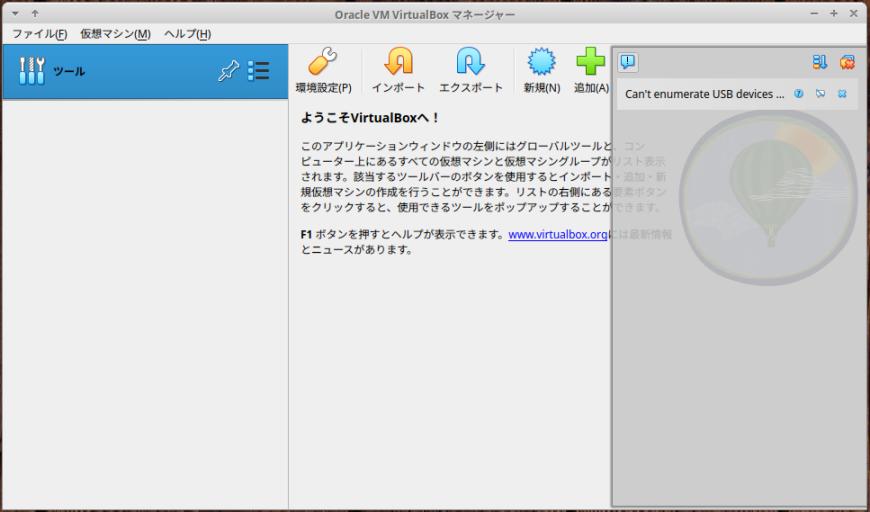The height and width of the screenshot is (512, 870).
Task: Click the エクスポート export appliance icon
Action: (471, 70)
